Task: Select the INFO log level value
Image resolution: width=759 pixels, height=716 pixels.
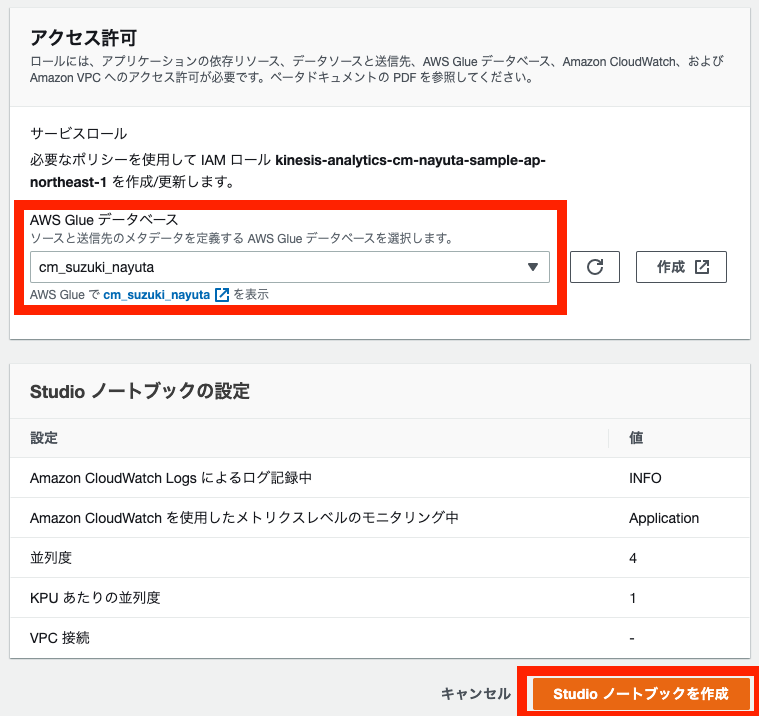Action: [645, 478]
